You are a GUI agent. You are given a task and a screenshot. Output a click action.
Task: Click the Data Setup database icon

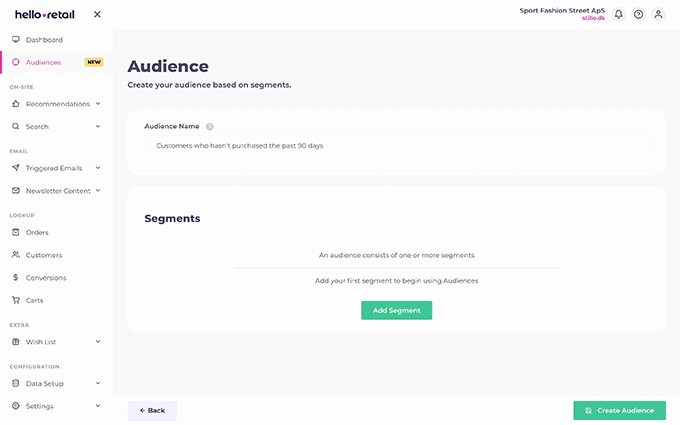[16, 383]
